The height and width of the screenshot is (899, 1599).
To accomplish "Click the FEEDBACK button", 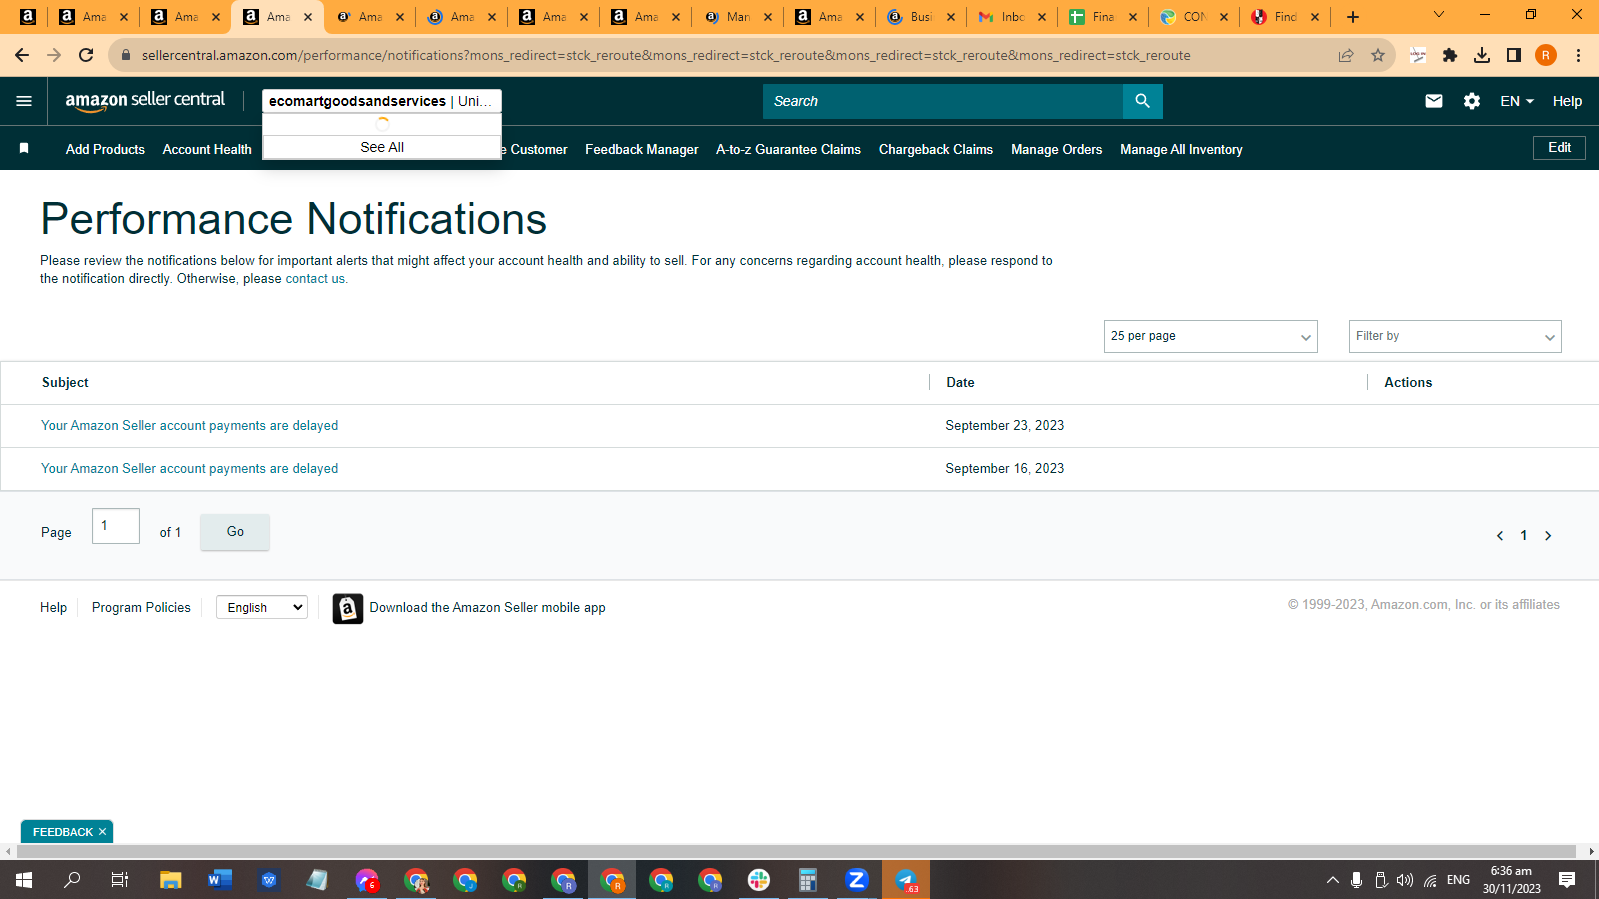I will pos(62,832).
